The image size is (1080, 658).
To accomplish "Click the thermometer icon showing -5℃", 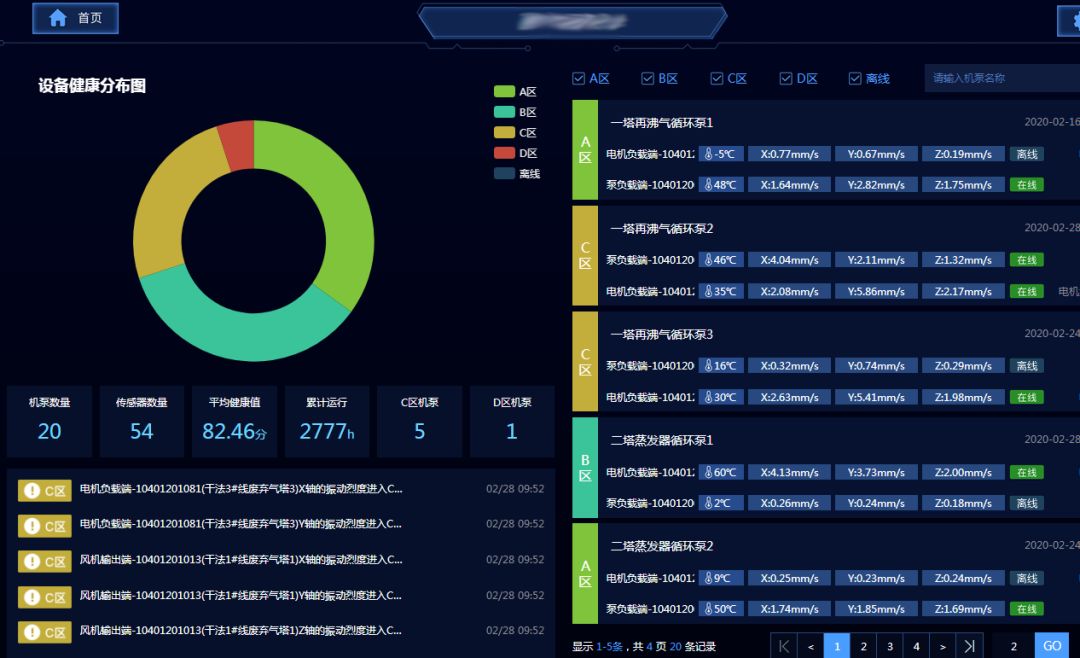I will click(x=709, y=154).
